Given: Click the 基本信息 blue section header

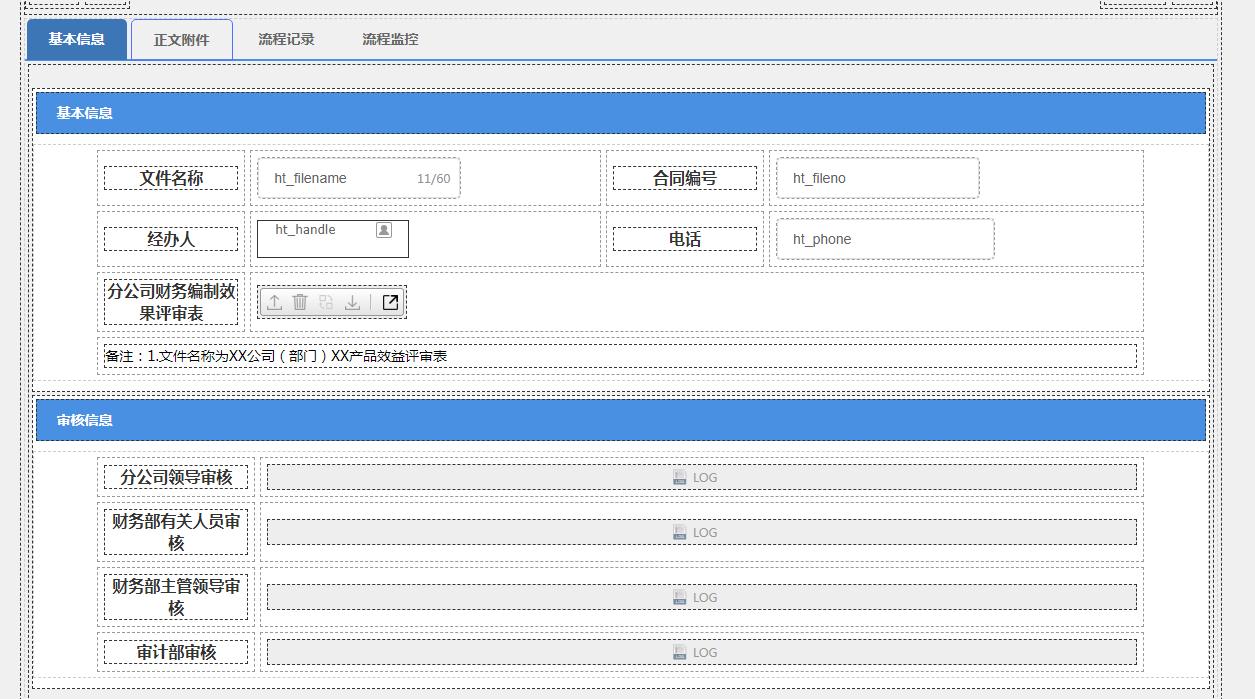Looking at the screenshot, I should click(621, 113).
